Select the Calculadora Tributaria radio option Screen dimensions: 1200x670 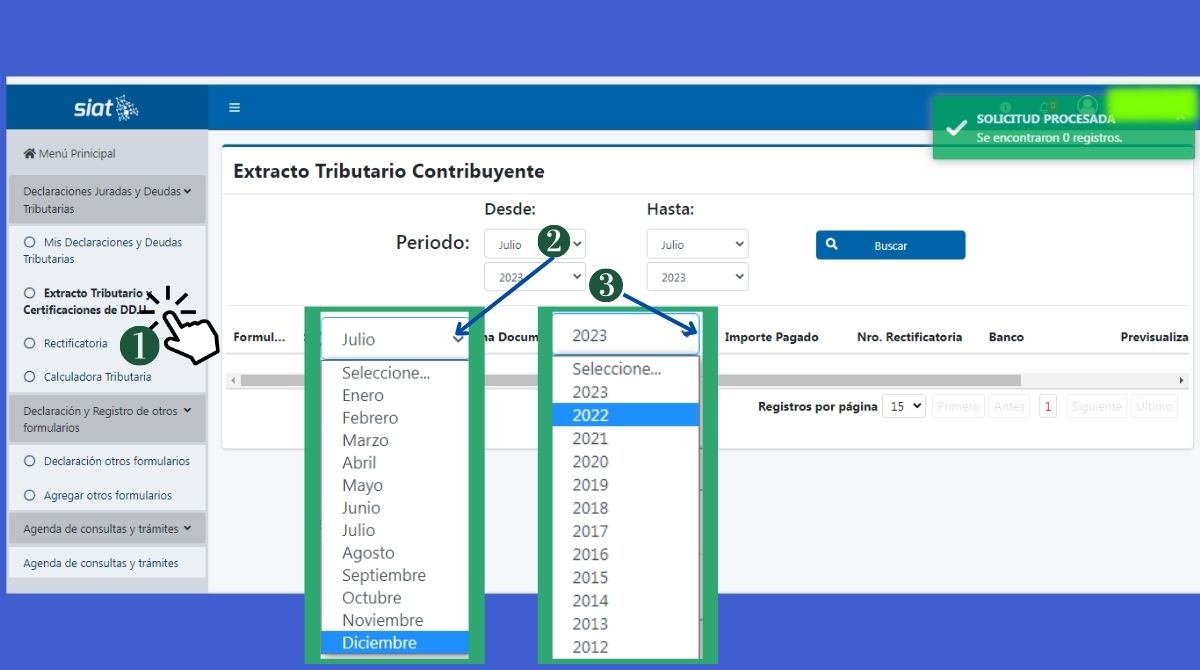point(30,377)
